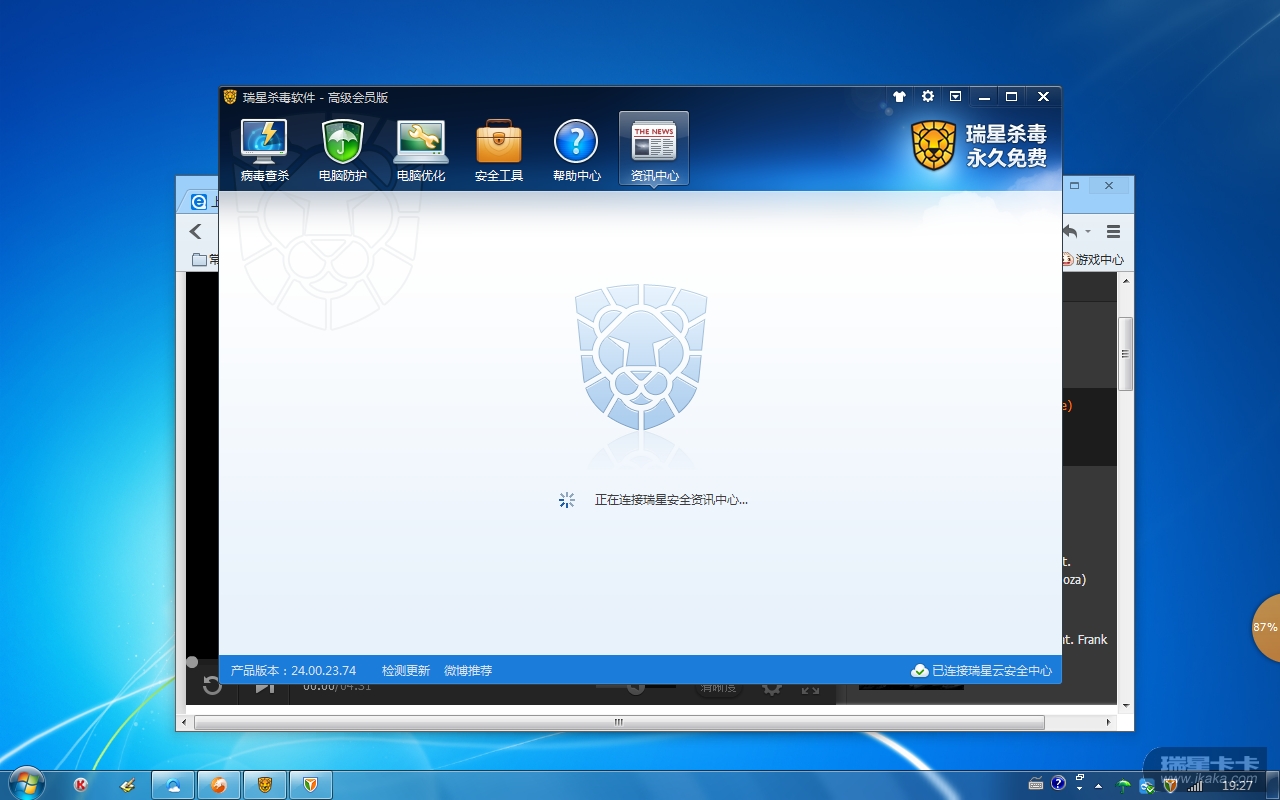Click the green umbrella tray icon

tap(1124, 785)
